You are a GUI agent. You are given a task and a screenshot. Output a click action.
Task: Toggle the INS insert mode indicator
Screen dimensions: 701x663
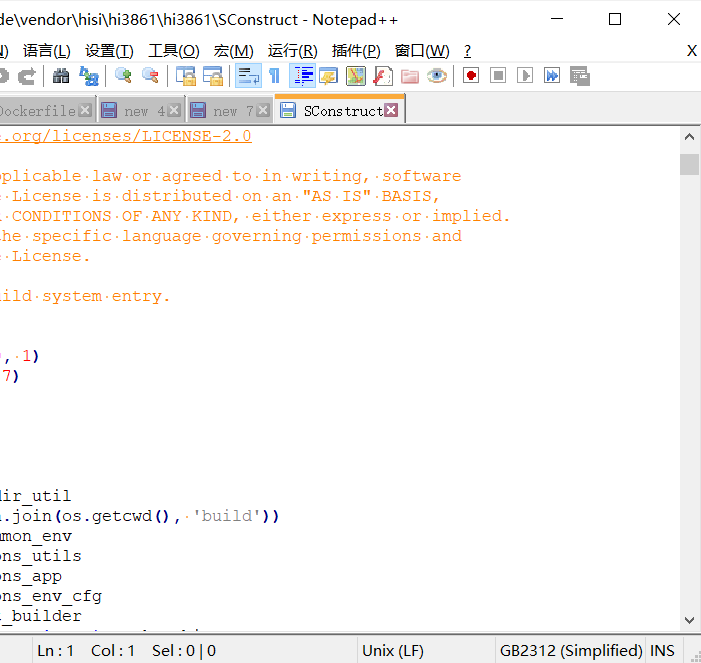point(662,650)
